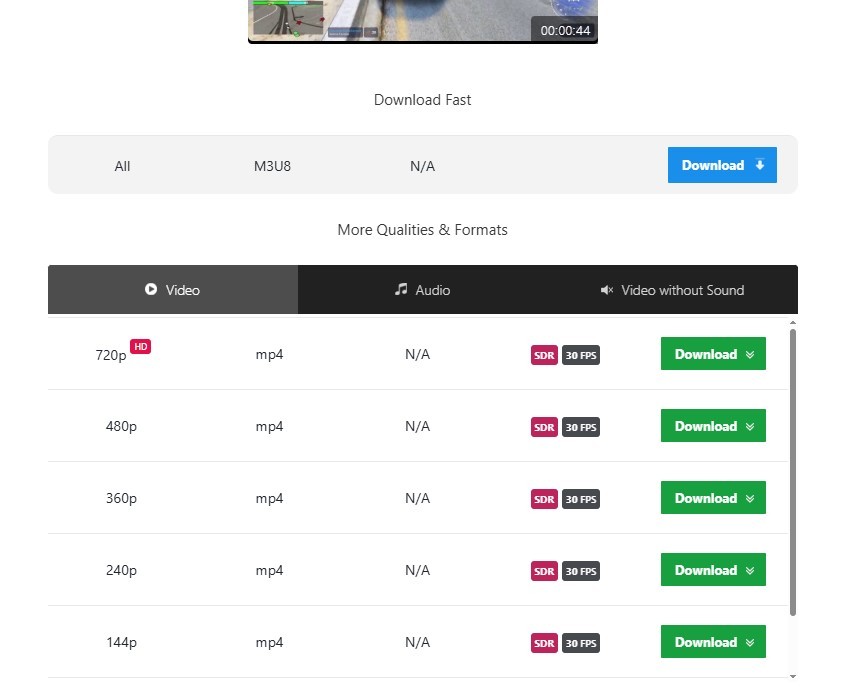Click the formats list scrollbar

pos(793,470)
